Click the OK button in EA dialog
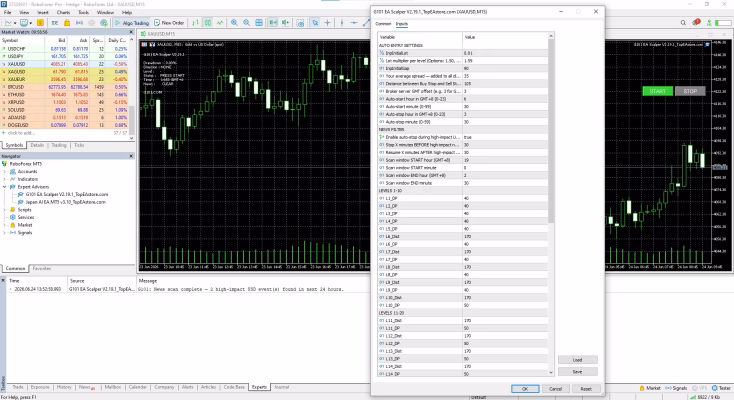 525,389
